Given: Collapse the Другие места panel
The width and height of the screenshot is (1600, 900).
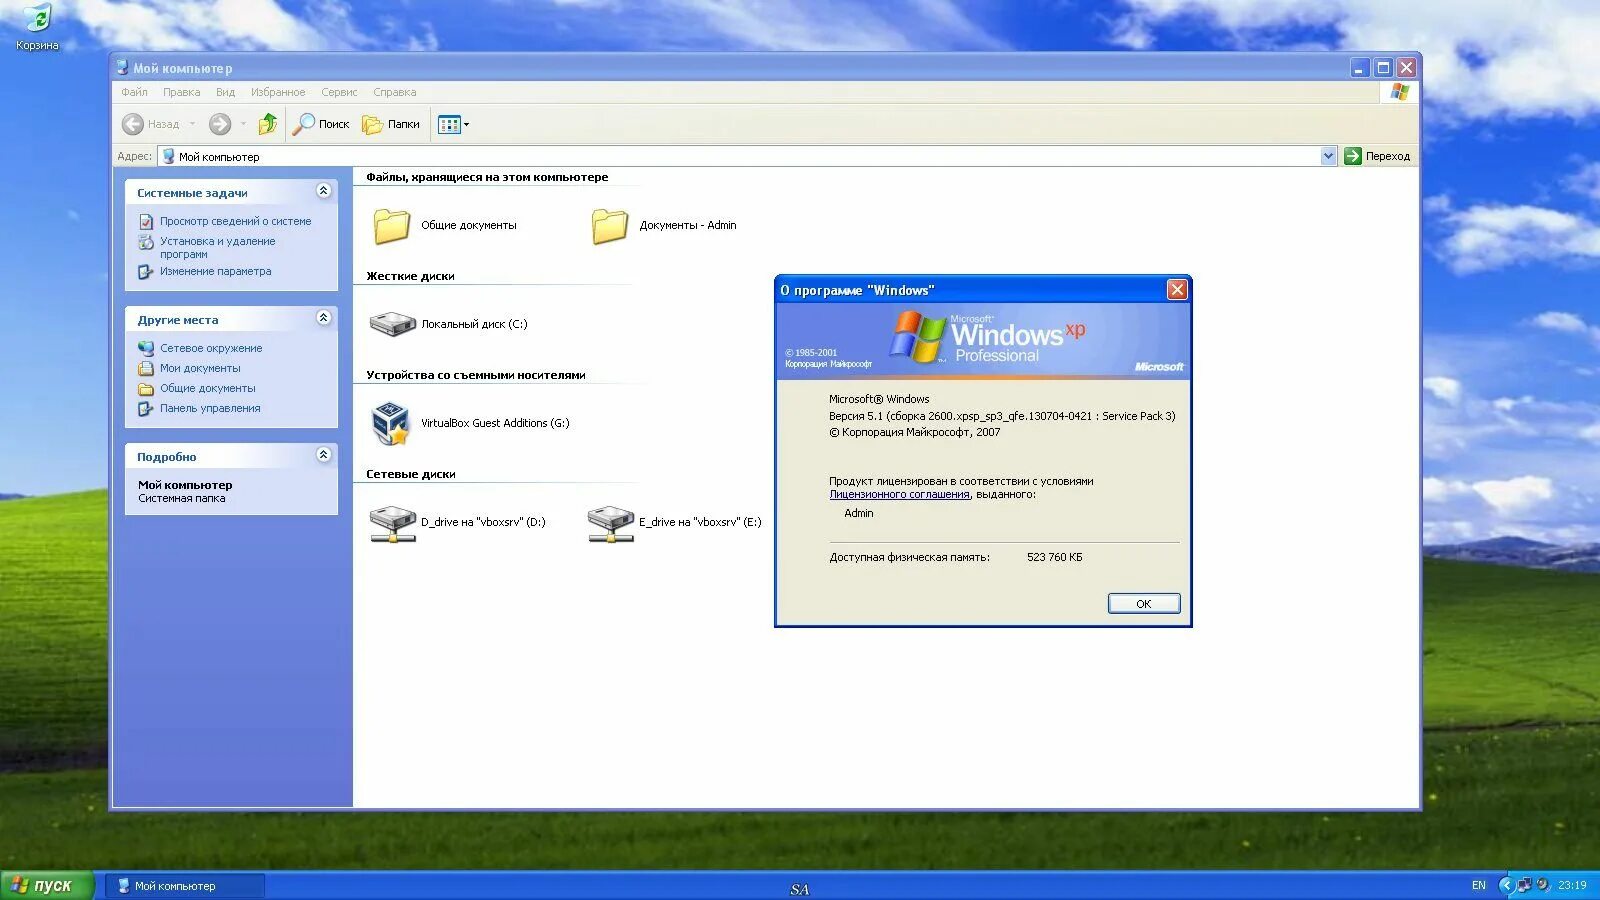Looking at the screenshot, I should pos(323,318).
